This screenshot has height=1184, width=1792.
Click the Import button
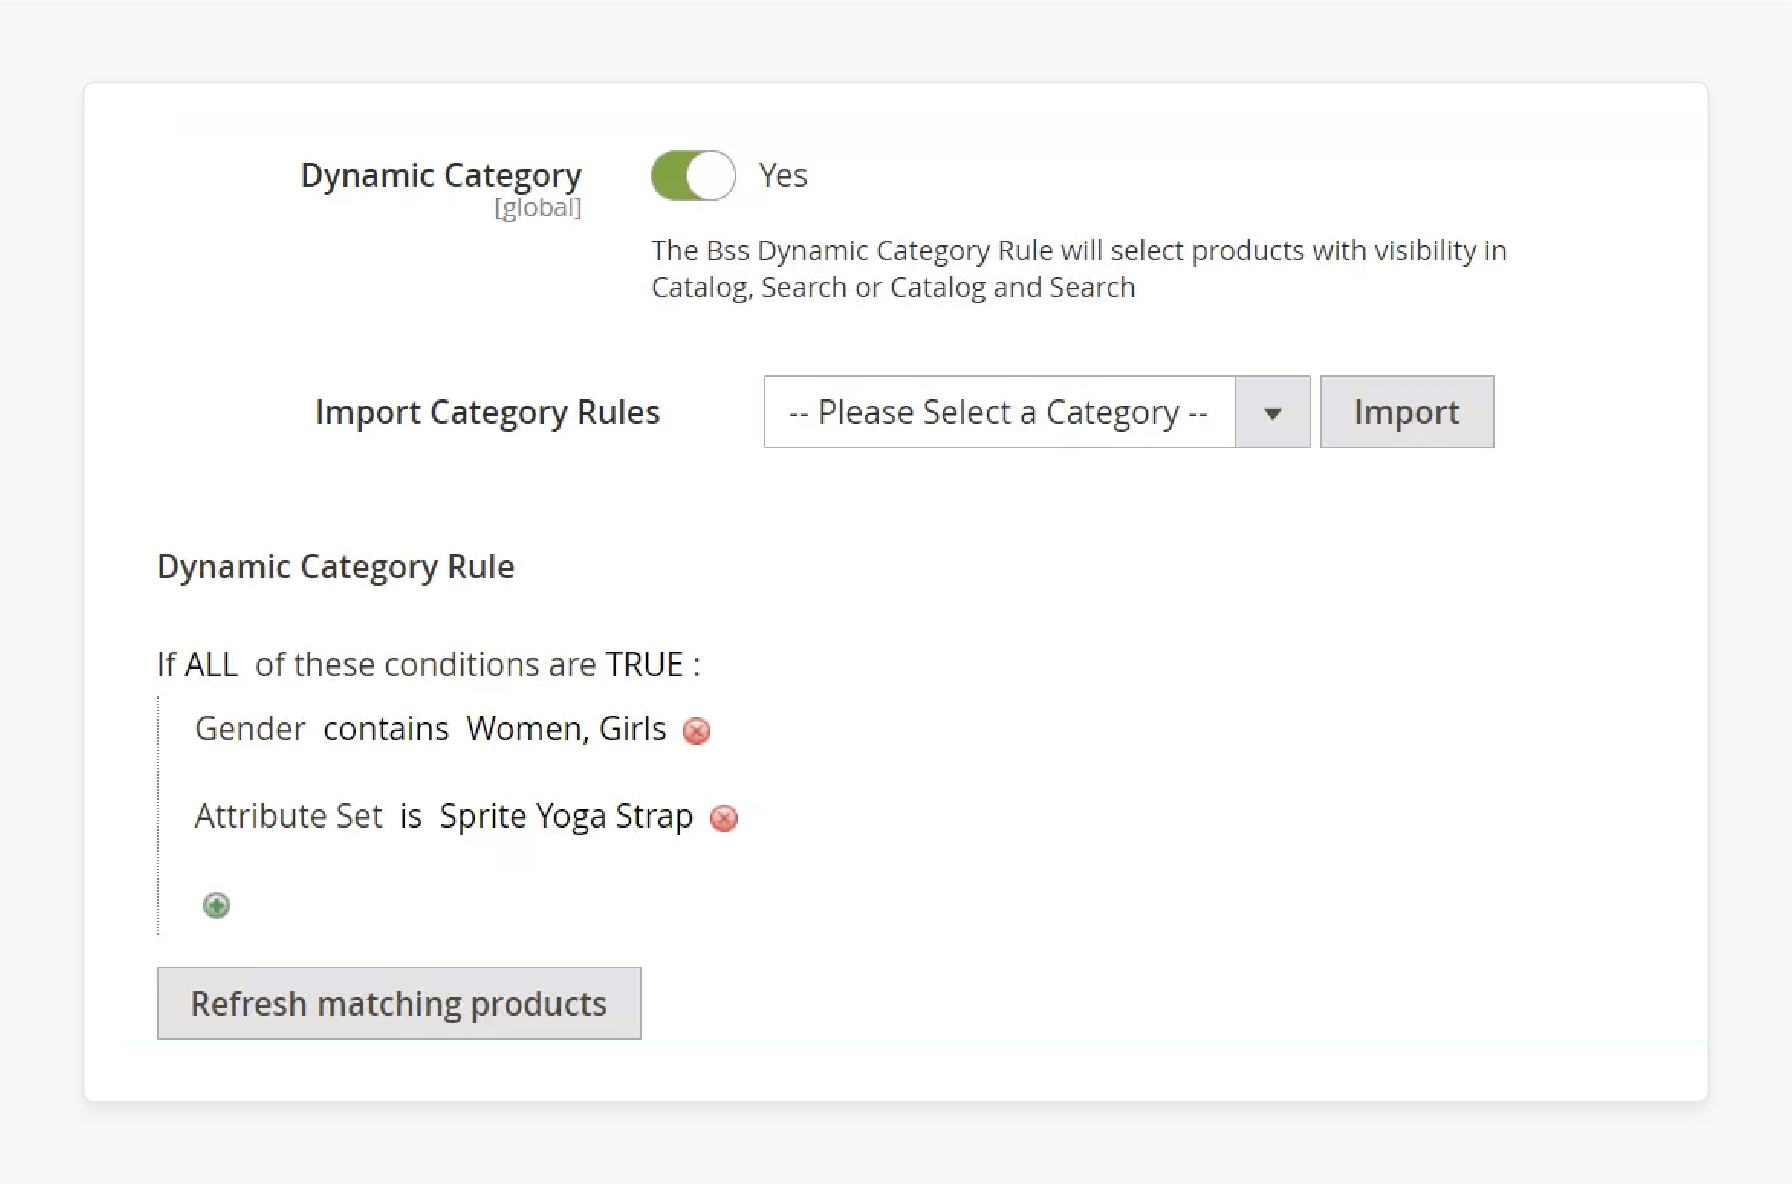pyautogui.click(x=1406, y=411)
